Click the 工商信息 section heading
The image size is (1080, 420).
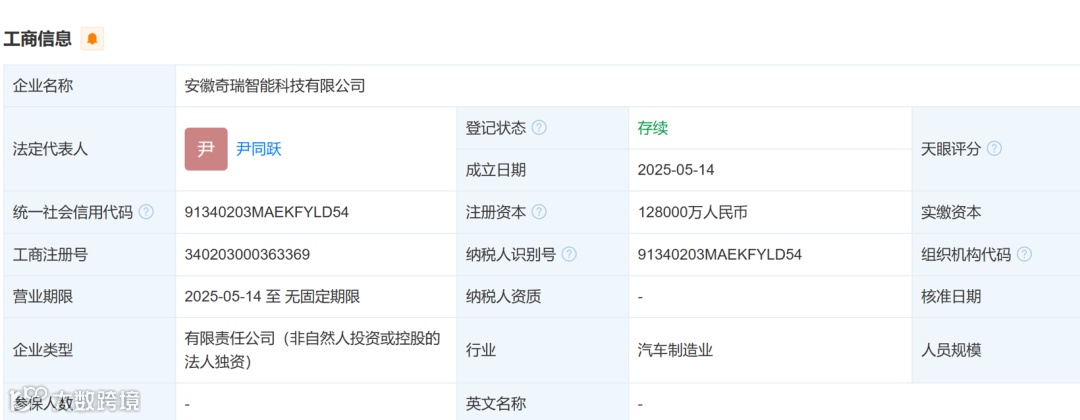[x=37, y=39]
